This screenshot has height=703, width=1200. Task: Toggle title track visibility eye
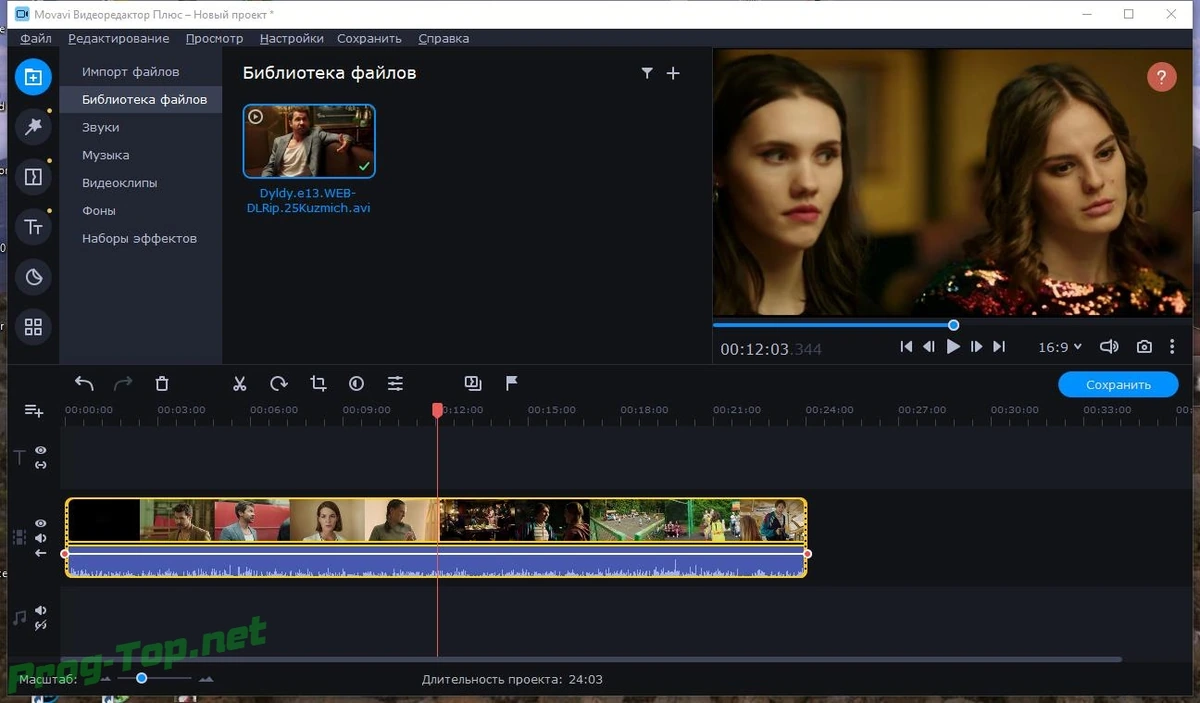41,451
